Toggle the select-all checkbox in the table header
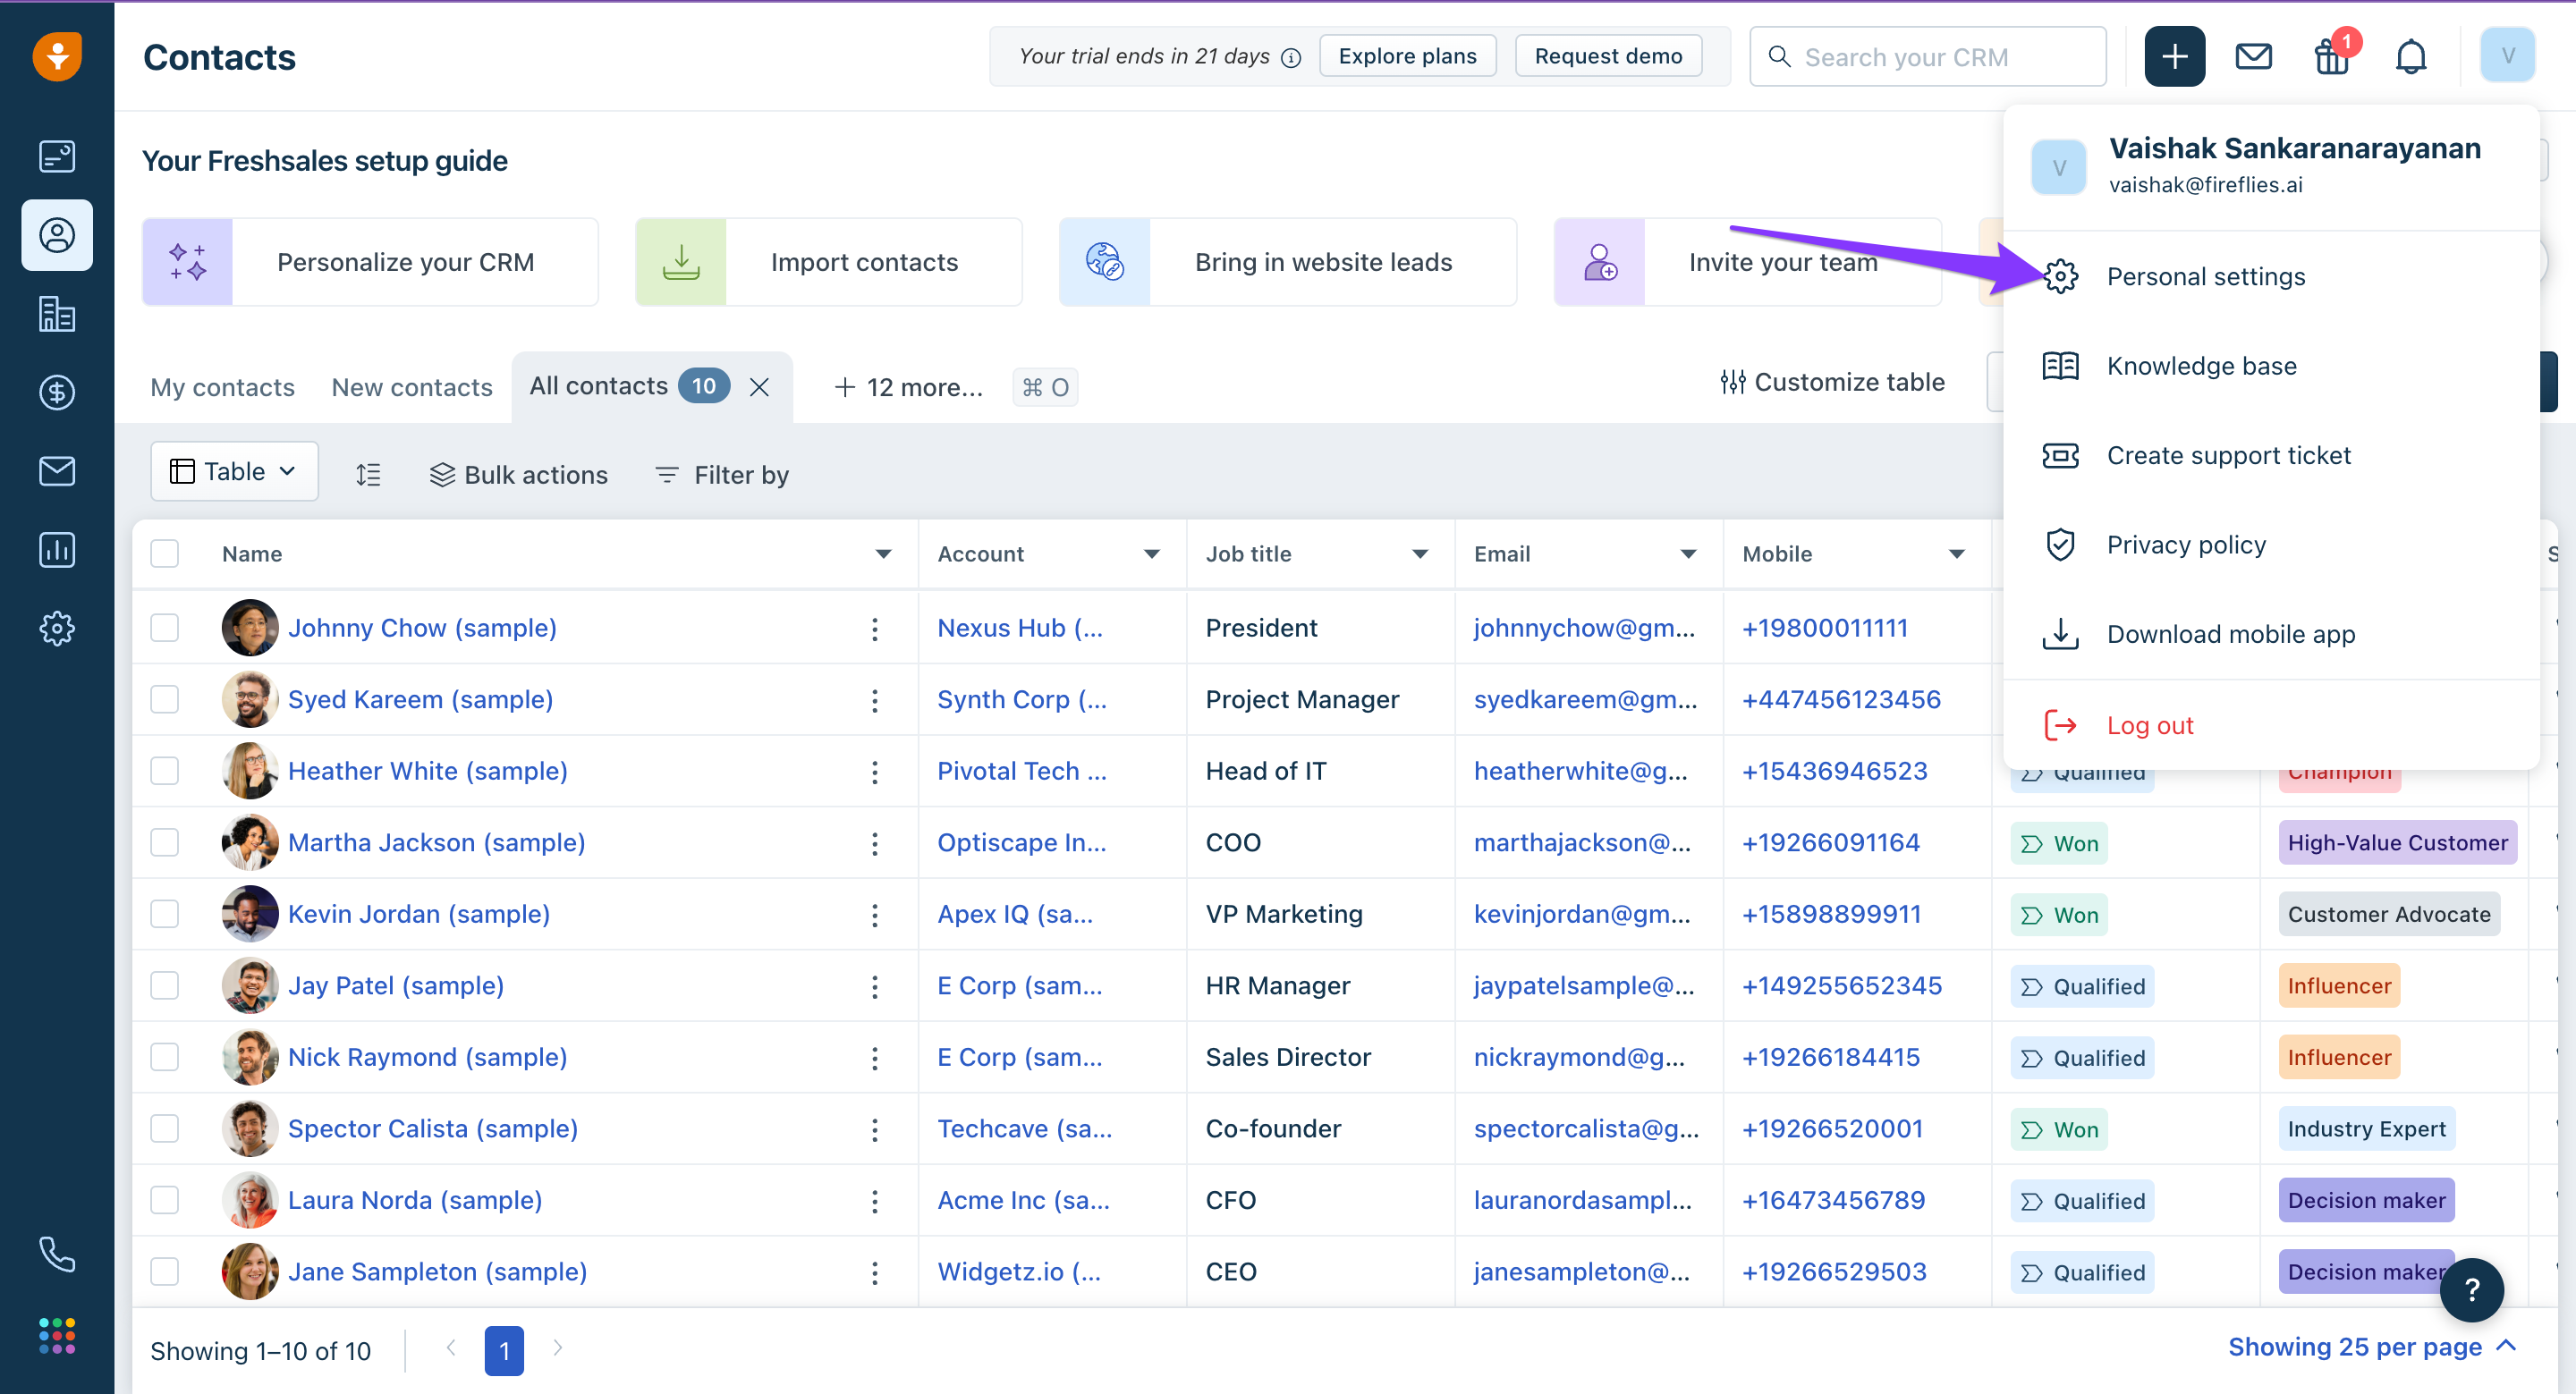The width and height of the screenshot is (2576, 1394). [x=164, y=553]
